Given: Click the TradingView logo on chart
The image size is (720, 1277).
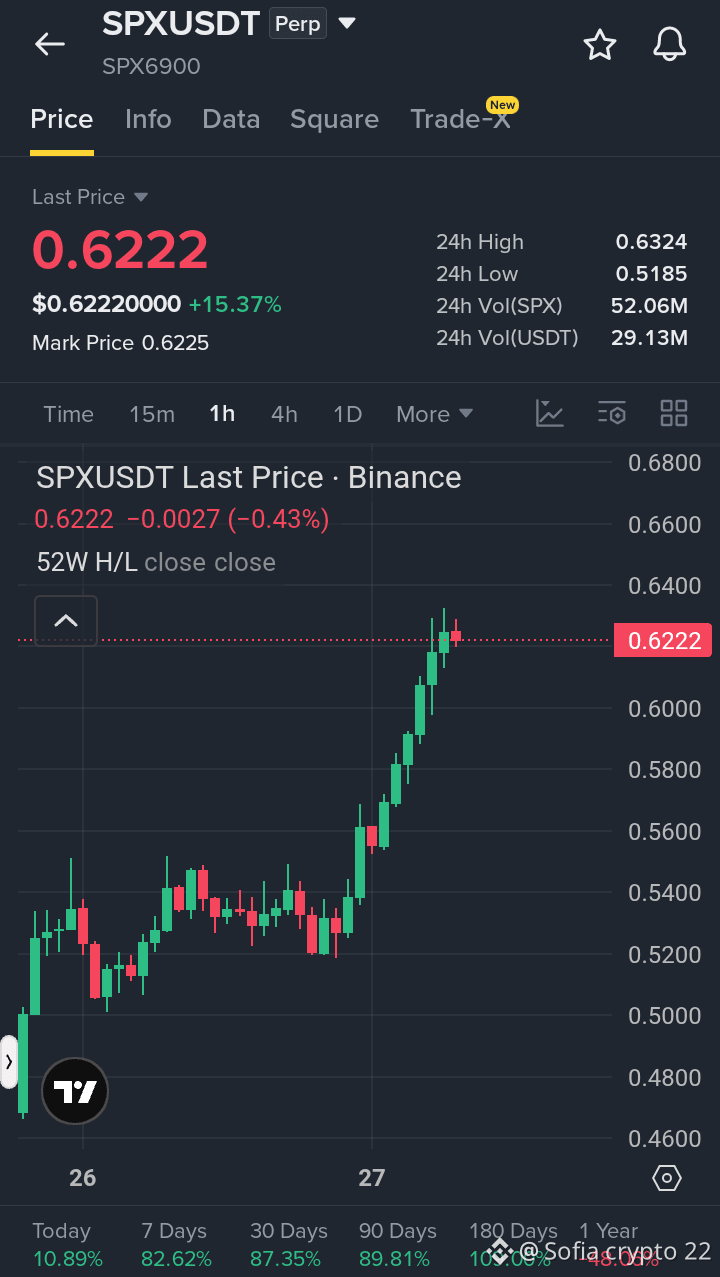Looking at the screenshot, I should click(75, 1091).
